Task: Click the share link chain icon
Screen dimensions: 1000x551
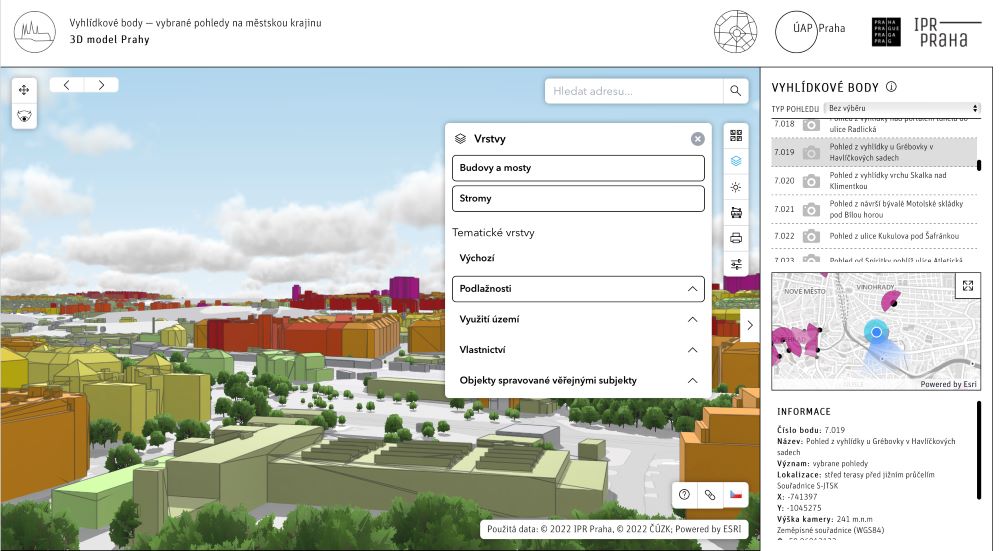Action: tap(710, 495)
